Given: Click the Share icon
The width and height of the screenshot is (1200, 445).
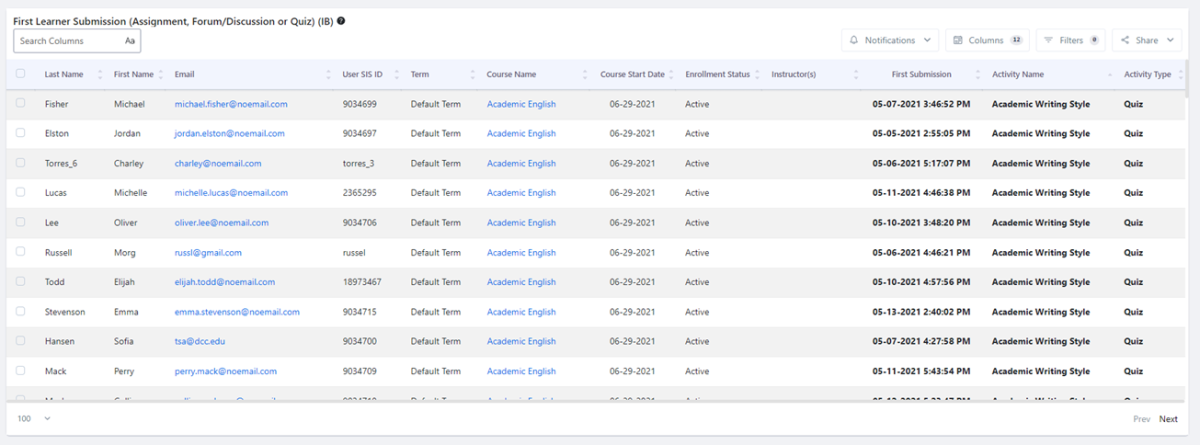Looking at the screenshot, I should pos(1125,40).
